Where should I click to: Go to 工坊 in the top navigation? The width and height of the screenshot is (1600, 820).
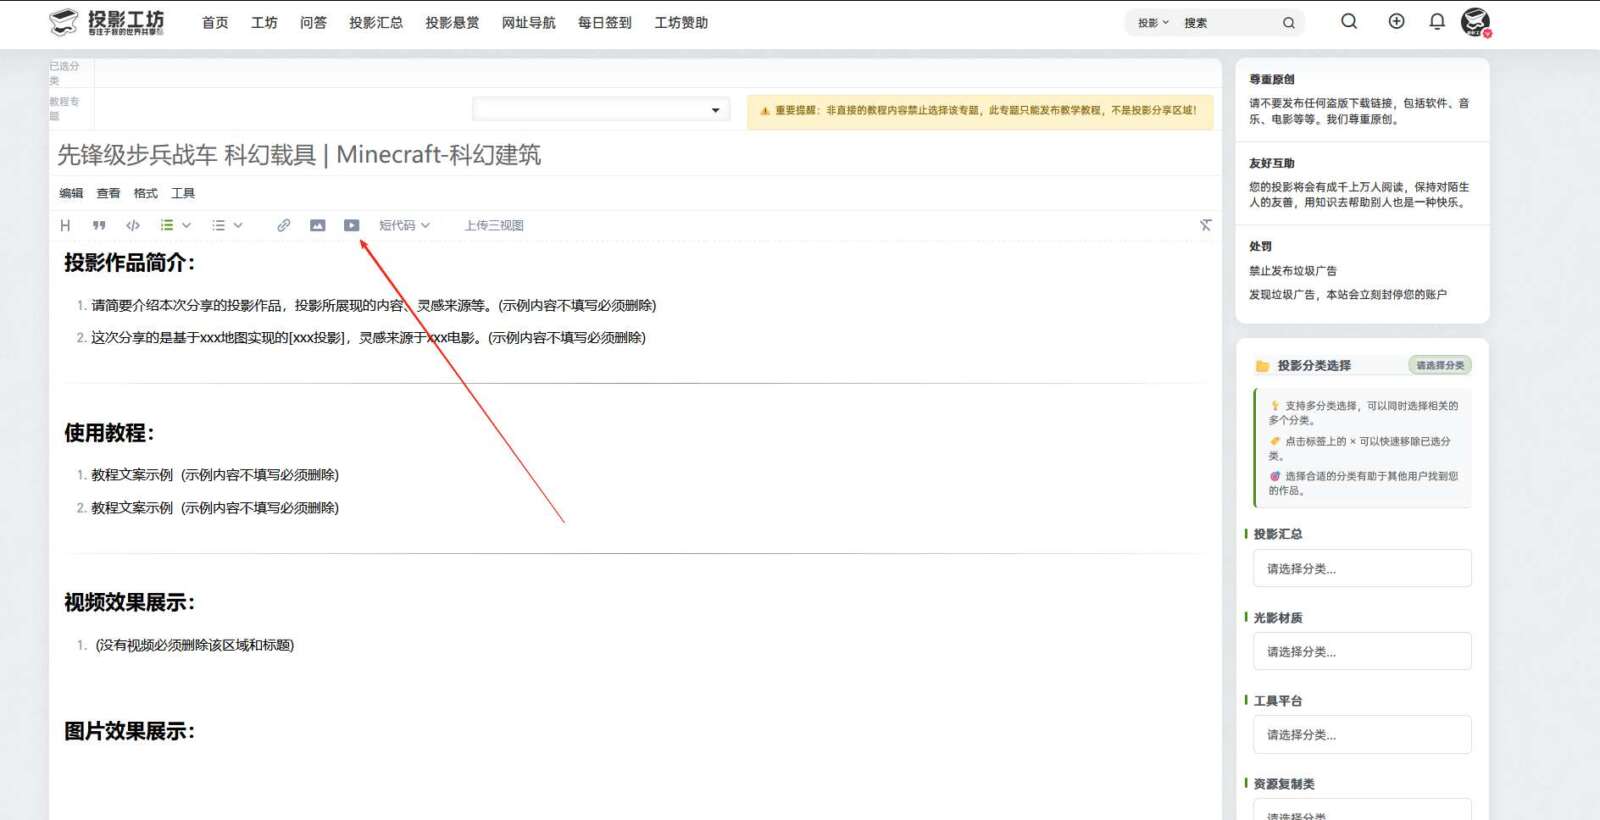(x=264, y=22)
